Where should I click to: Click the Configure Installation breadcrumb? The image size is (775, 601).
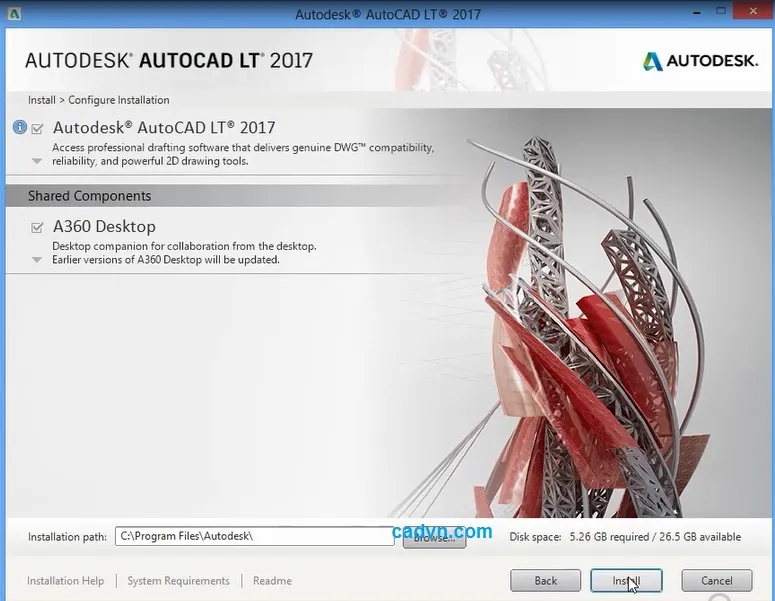(x=119, y=100)
